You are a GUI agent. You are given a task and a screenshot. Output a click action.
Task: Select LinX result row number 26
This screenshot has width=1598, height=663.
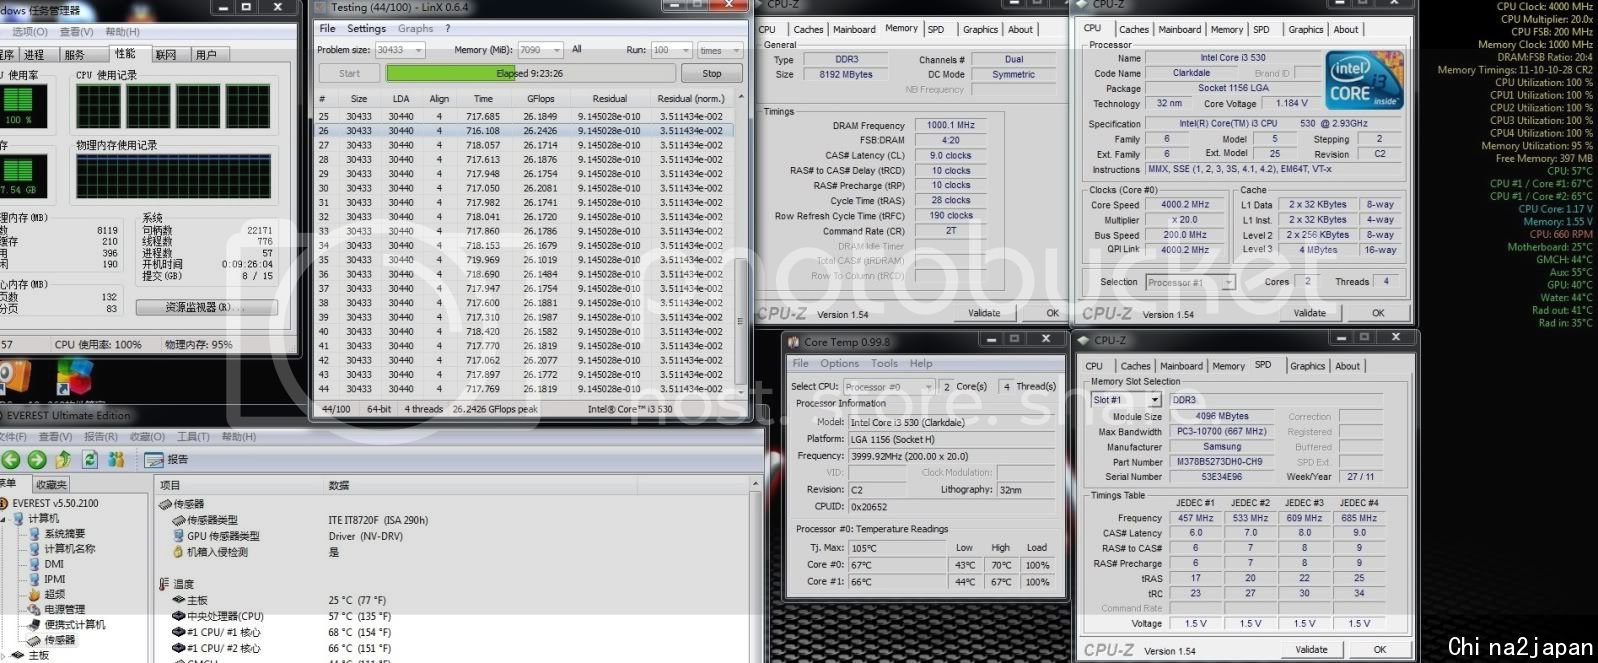523,131
